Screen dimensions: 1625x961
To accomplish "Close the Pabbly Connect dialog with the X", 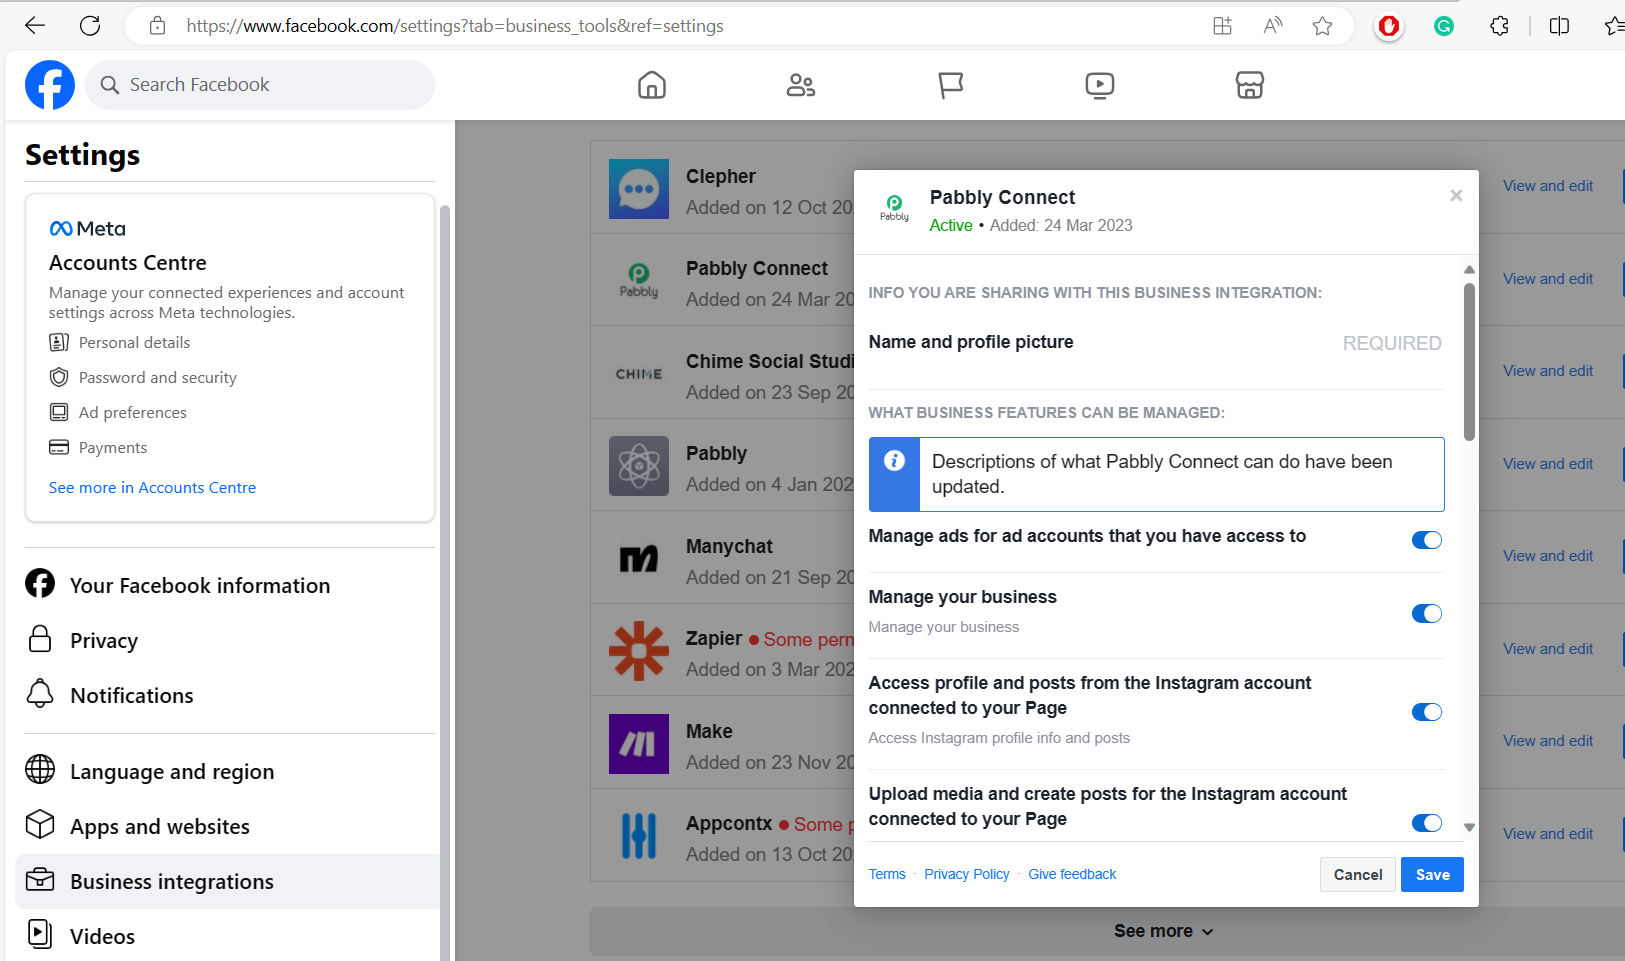I will click(1456, 196).
